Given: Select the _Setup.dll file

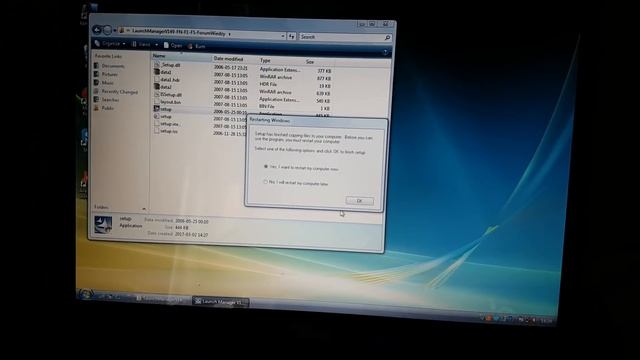Looking at the screenshot, I should pyautogui.click(x=167, y=64).
